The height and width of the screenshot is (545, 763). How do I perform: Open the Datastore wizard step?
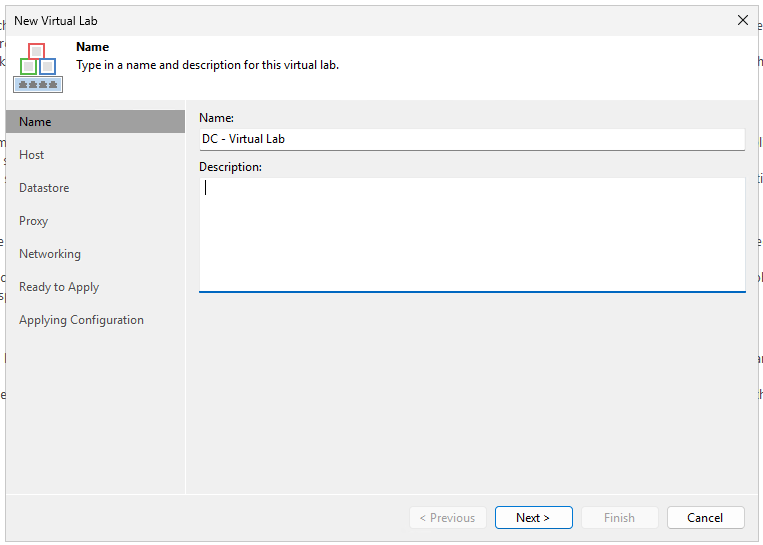[44, 188]
